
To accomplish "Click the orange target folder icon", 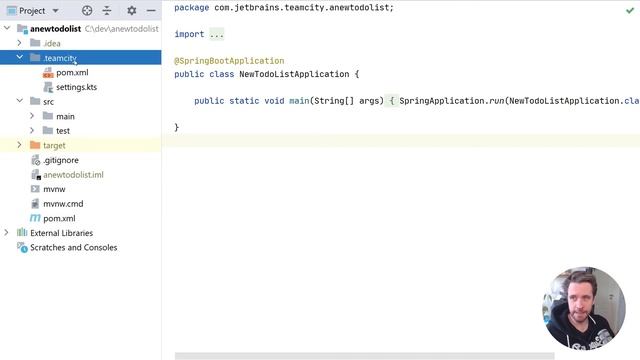I will tap(35, 145).
